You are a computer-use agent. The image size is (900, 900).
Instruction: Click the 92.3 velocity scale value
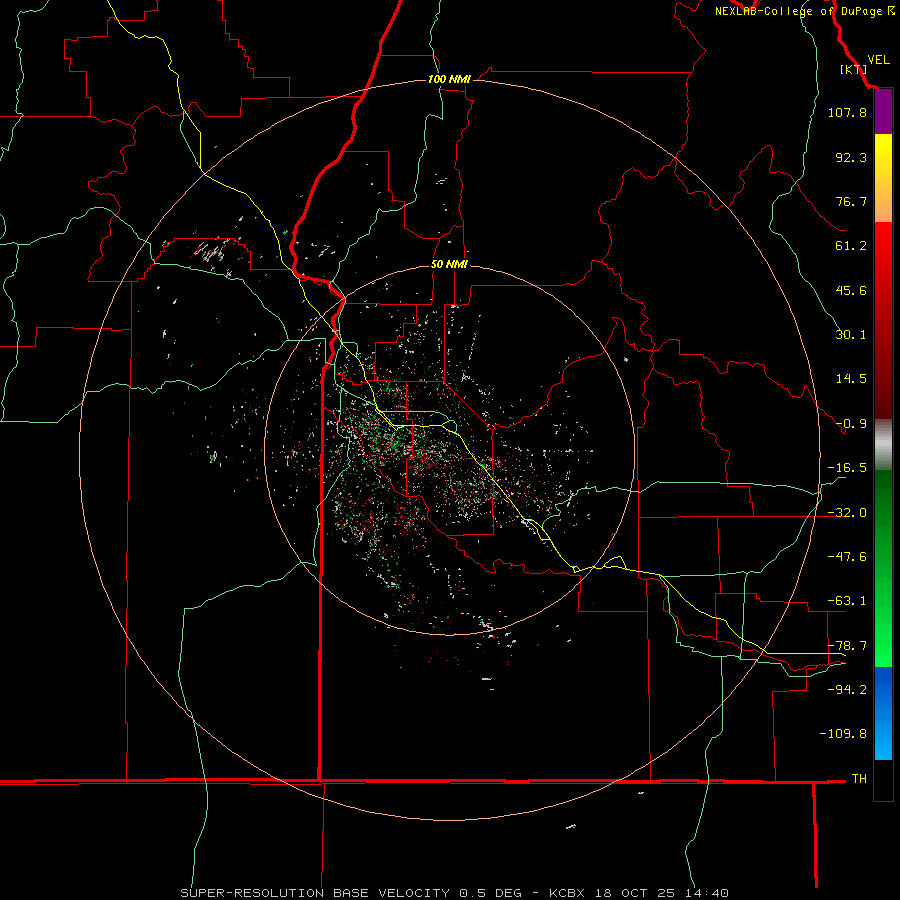coord(851,157)
